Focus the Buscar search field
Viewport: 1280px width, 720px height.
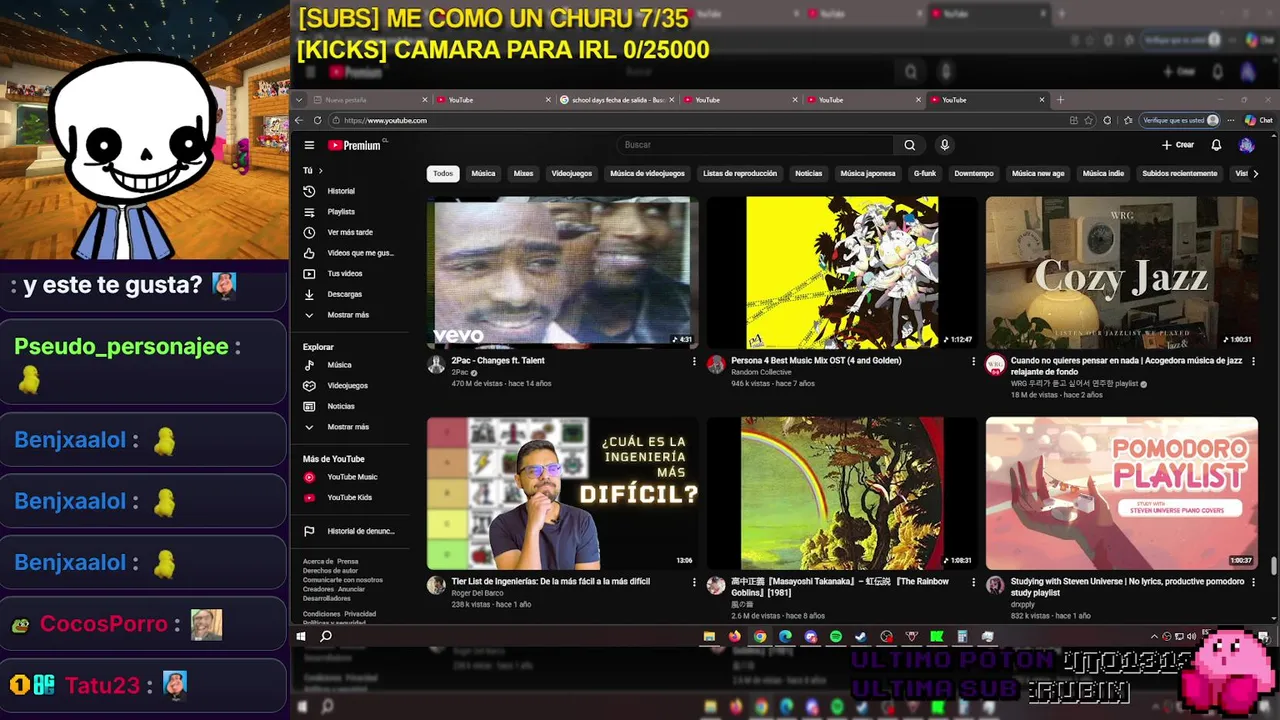click(757, 145)
